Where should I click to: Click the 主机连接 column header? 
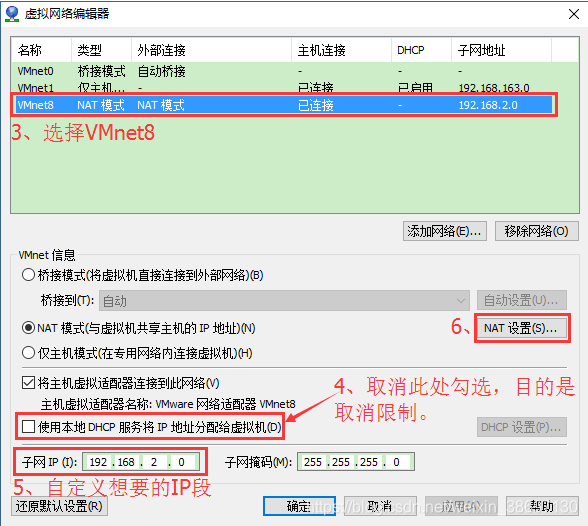click(341, 50)
